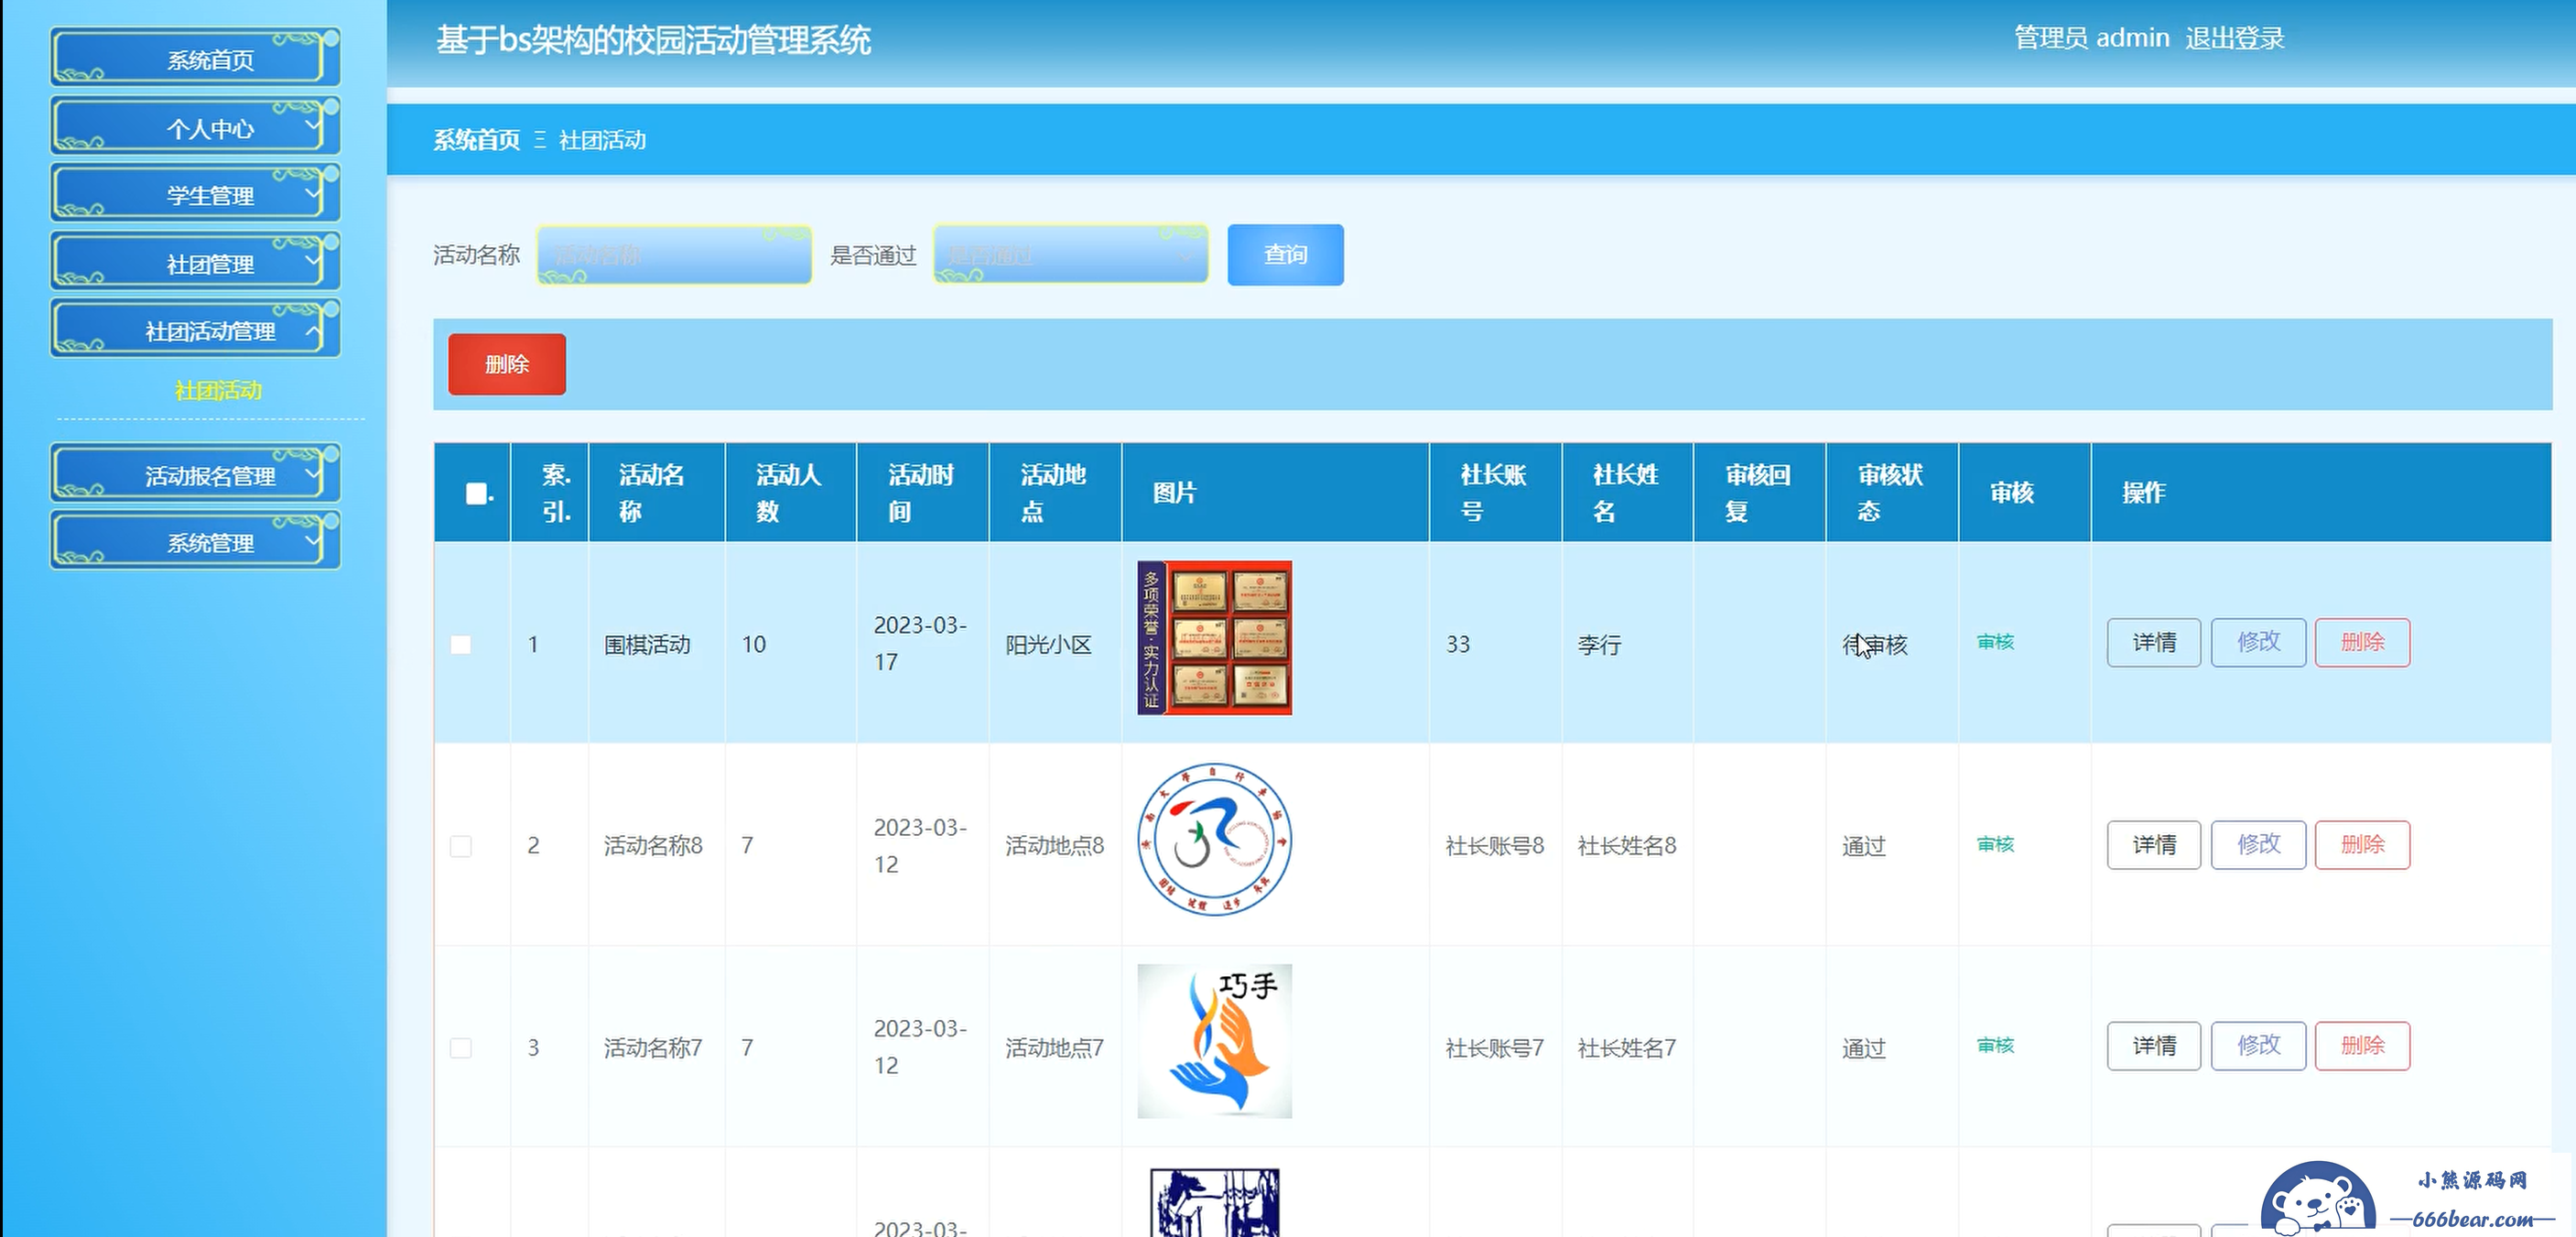2576x1237 pixels.
Task: Click 删除 for 活动名称8 row
Action: tap(2362, 845)
